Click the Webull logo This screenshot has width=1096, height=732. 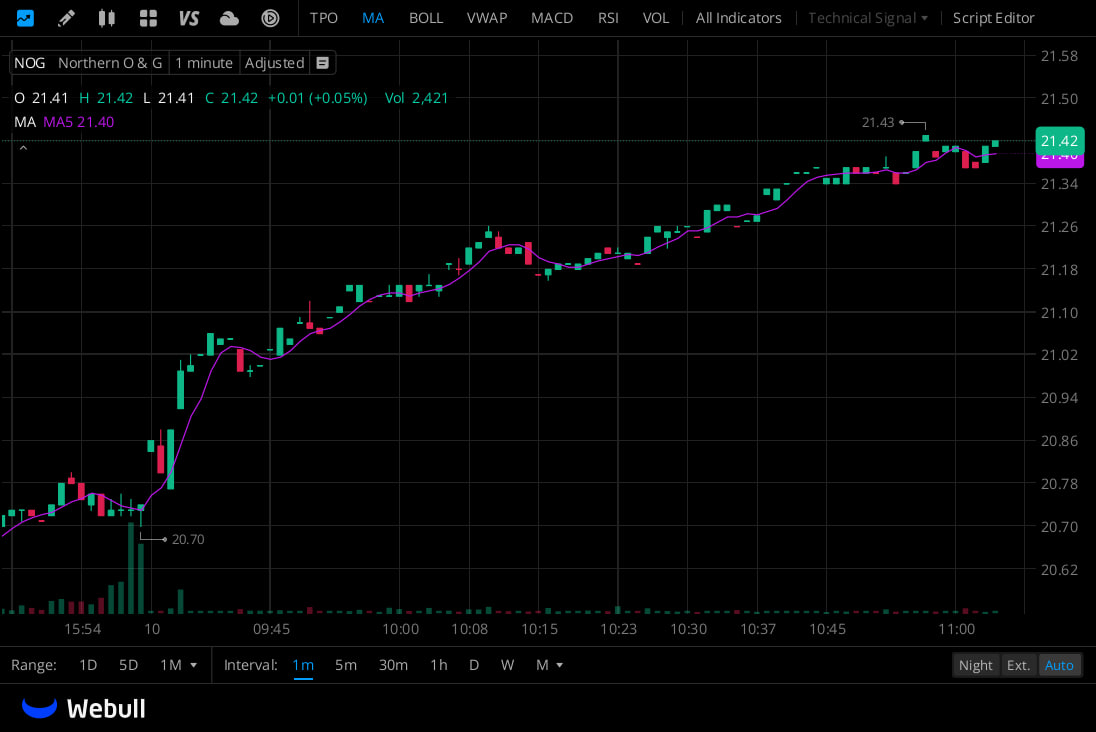84,708
